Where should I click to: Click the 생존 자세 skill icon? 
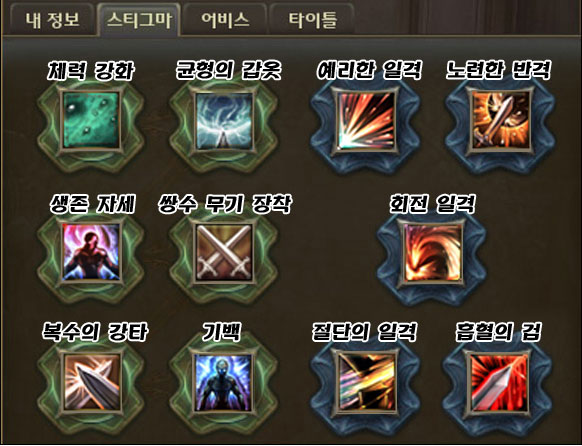click(x=91, y=252)
